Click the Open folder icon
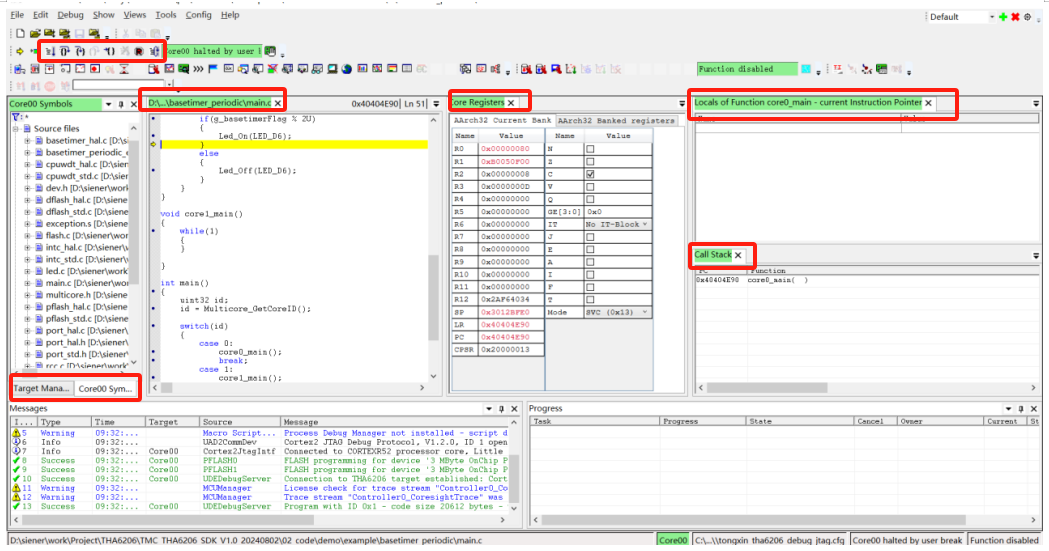1049x551 pixels. 35,33
